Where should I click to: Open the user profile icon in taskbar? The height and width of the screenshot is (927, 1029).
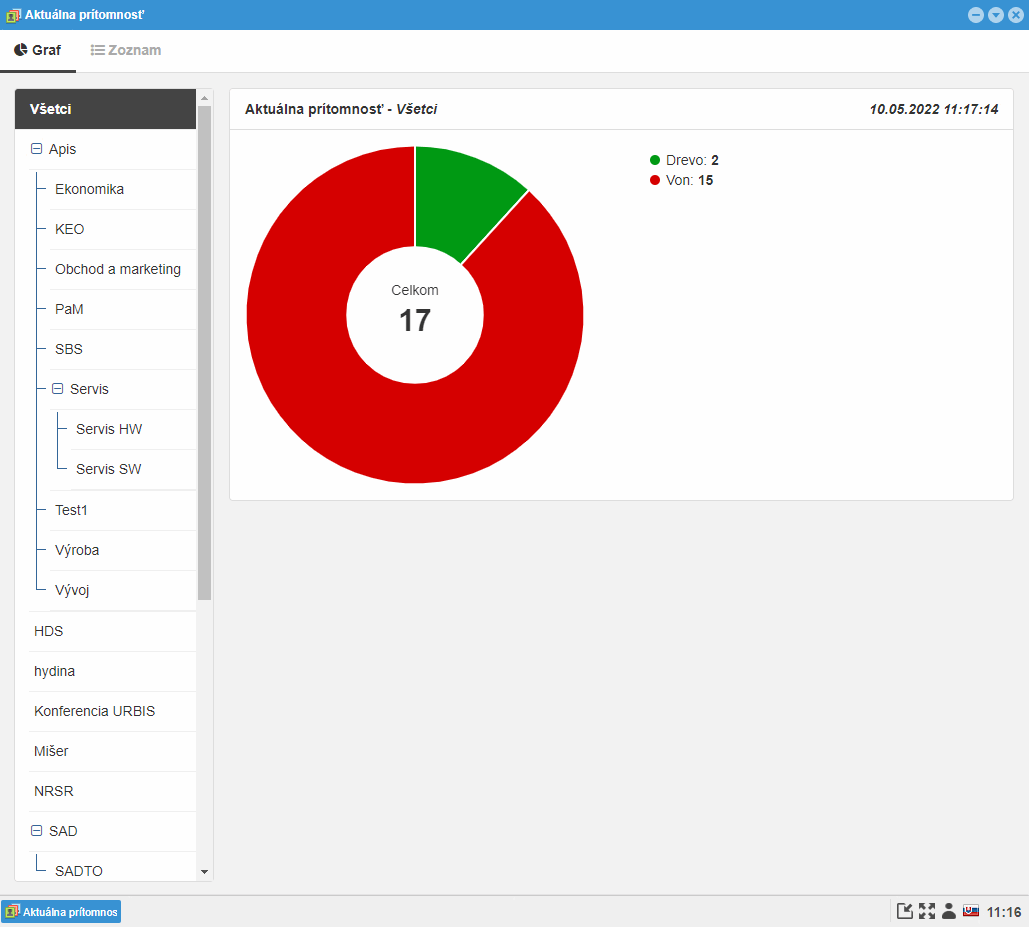pyautogui.click(x=949, y=911)
